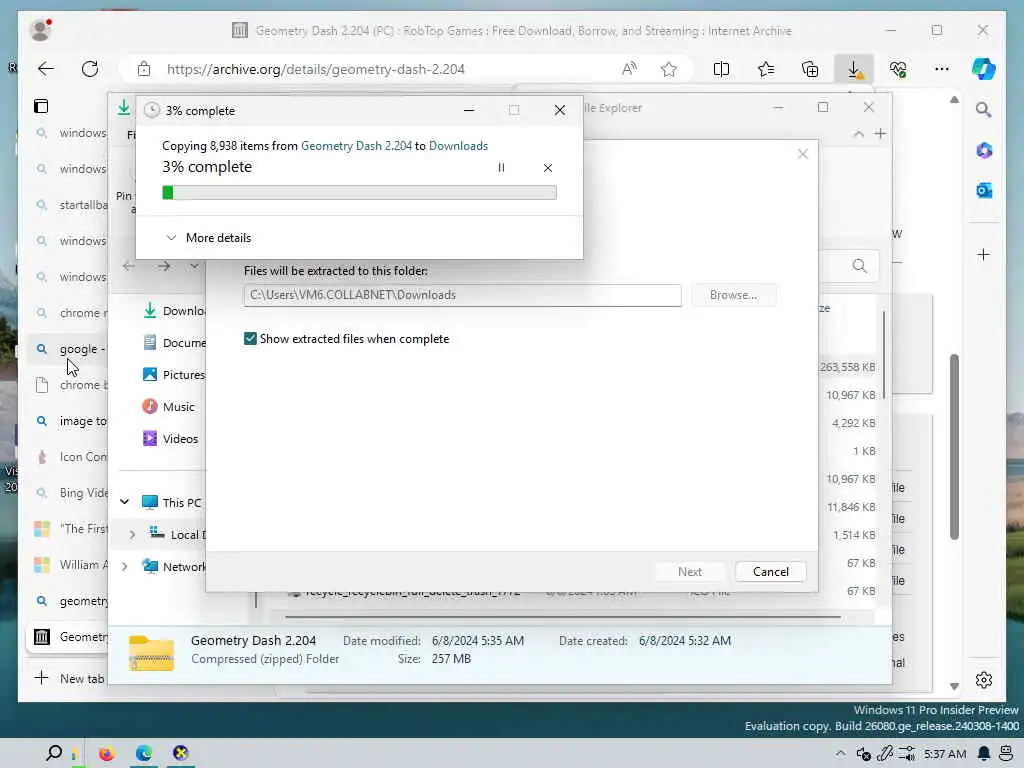Add a sidebar app with plus icon

coord(984,254)
